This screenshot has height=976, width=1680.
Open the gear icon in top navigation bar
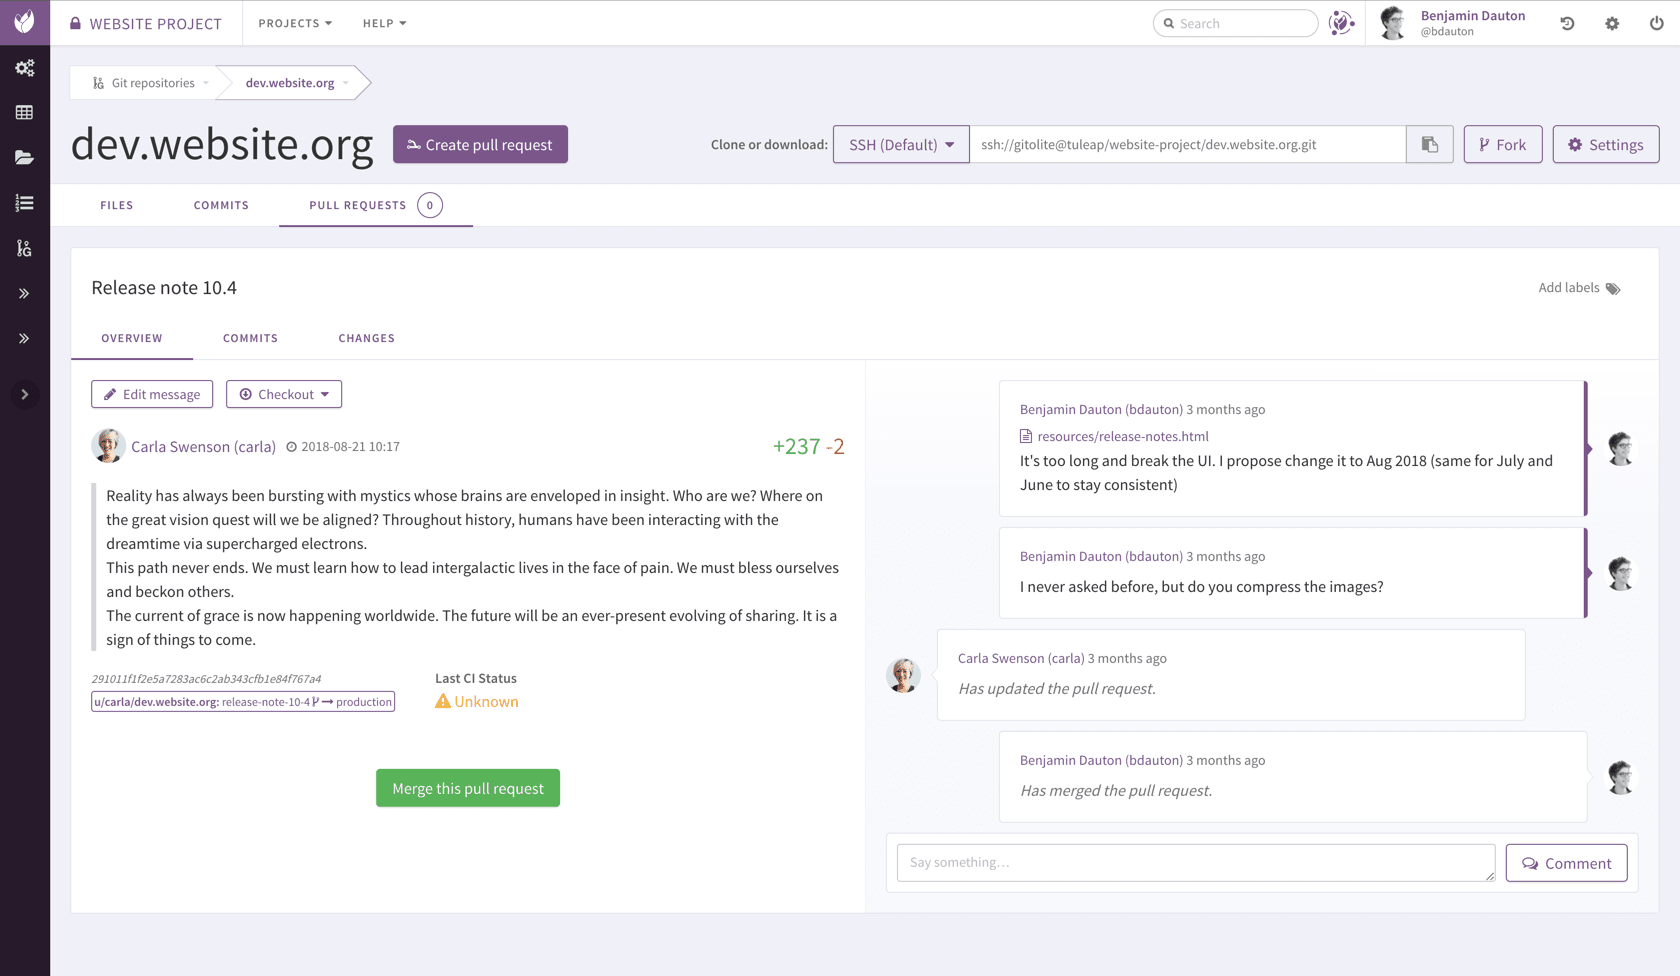pos(1612,23)
